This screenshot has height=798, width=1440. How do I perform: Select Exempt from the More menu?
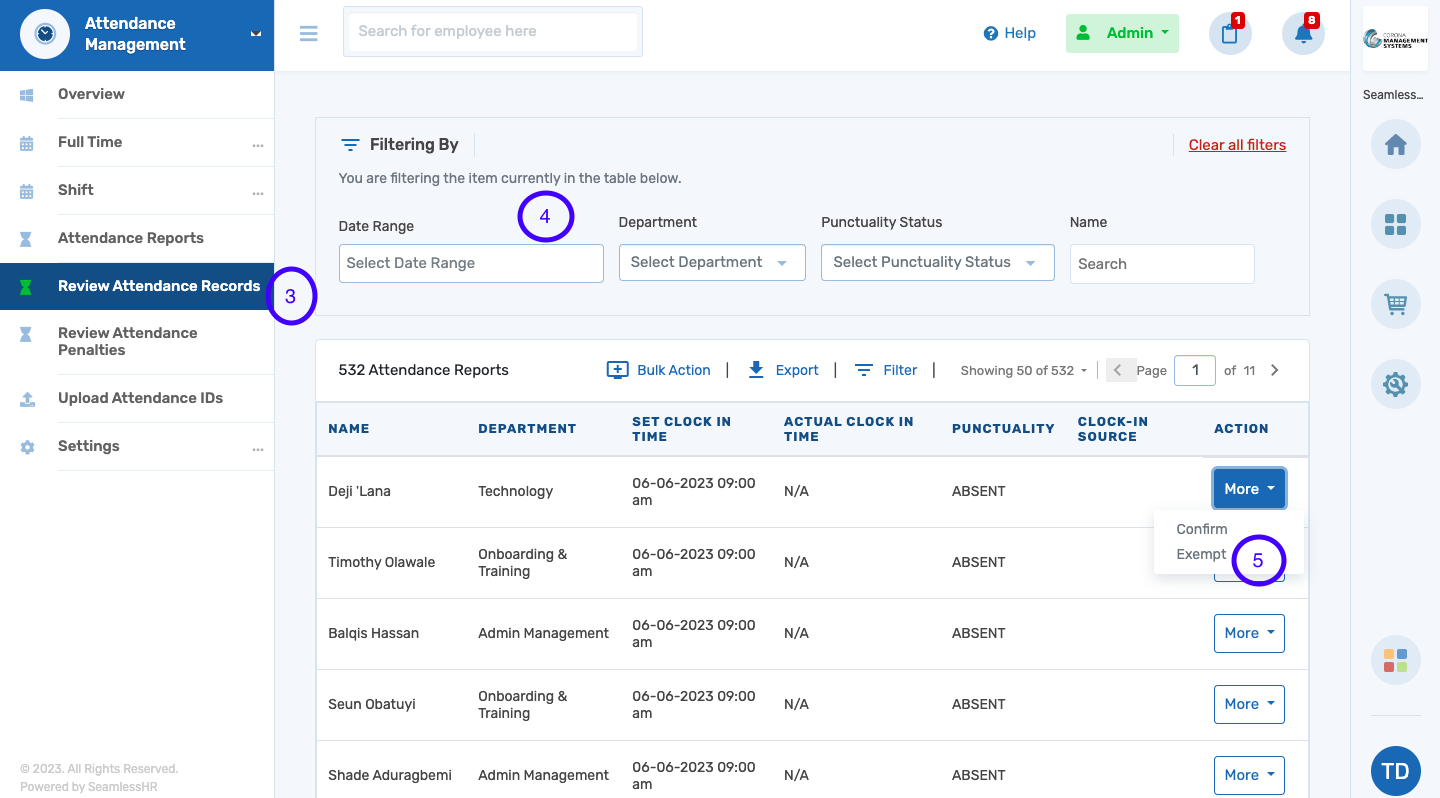coord(1201,554)
